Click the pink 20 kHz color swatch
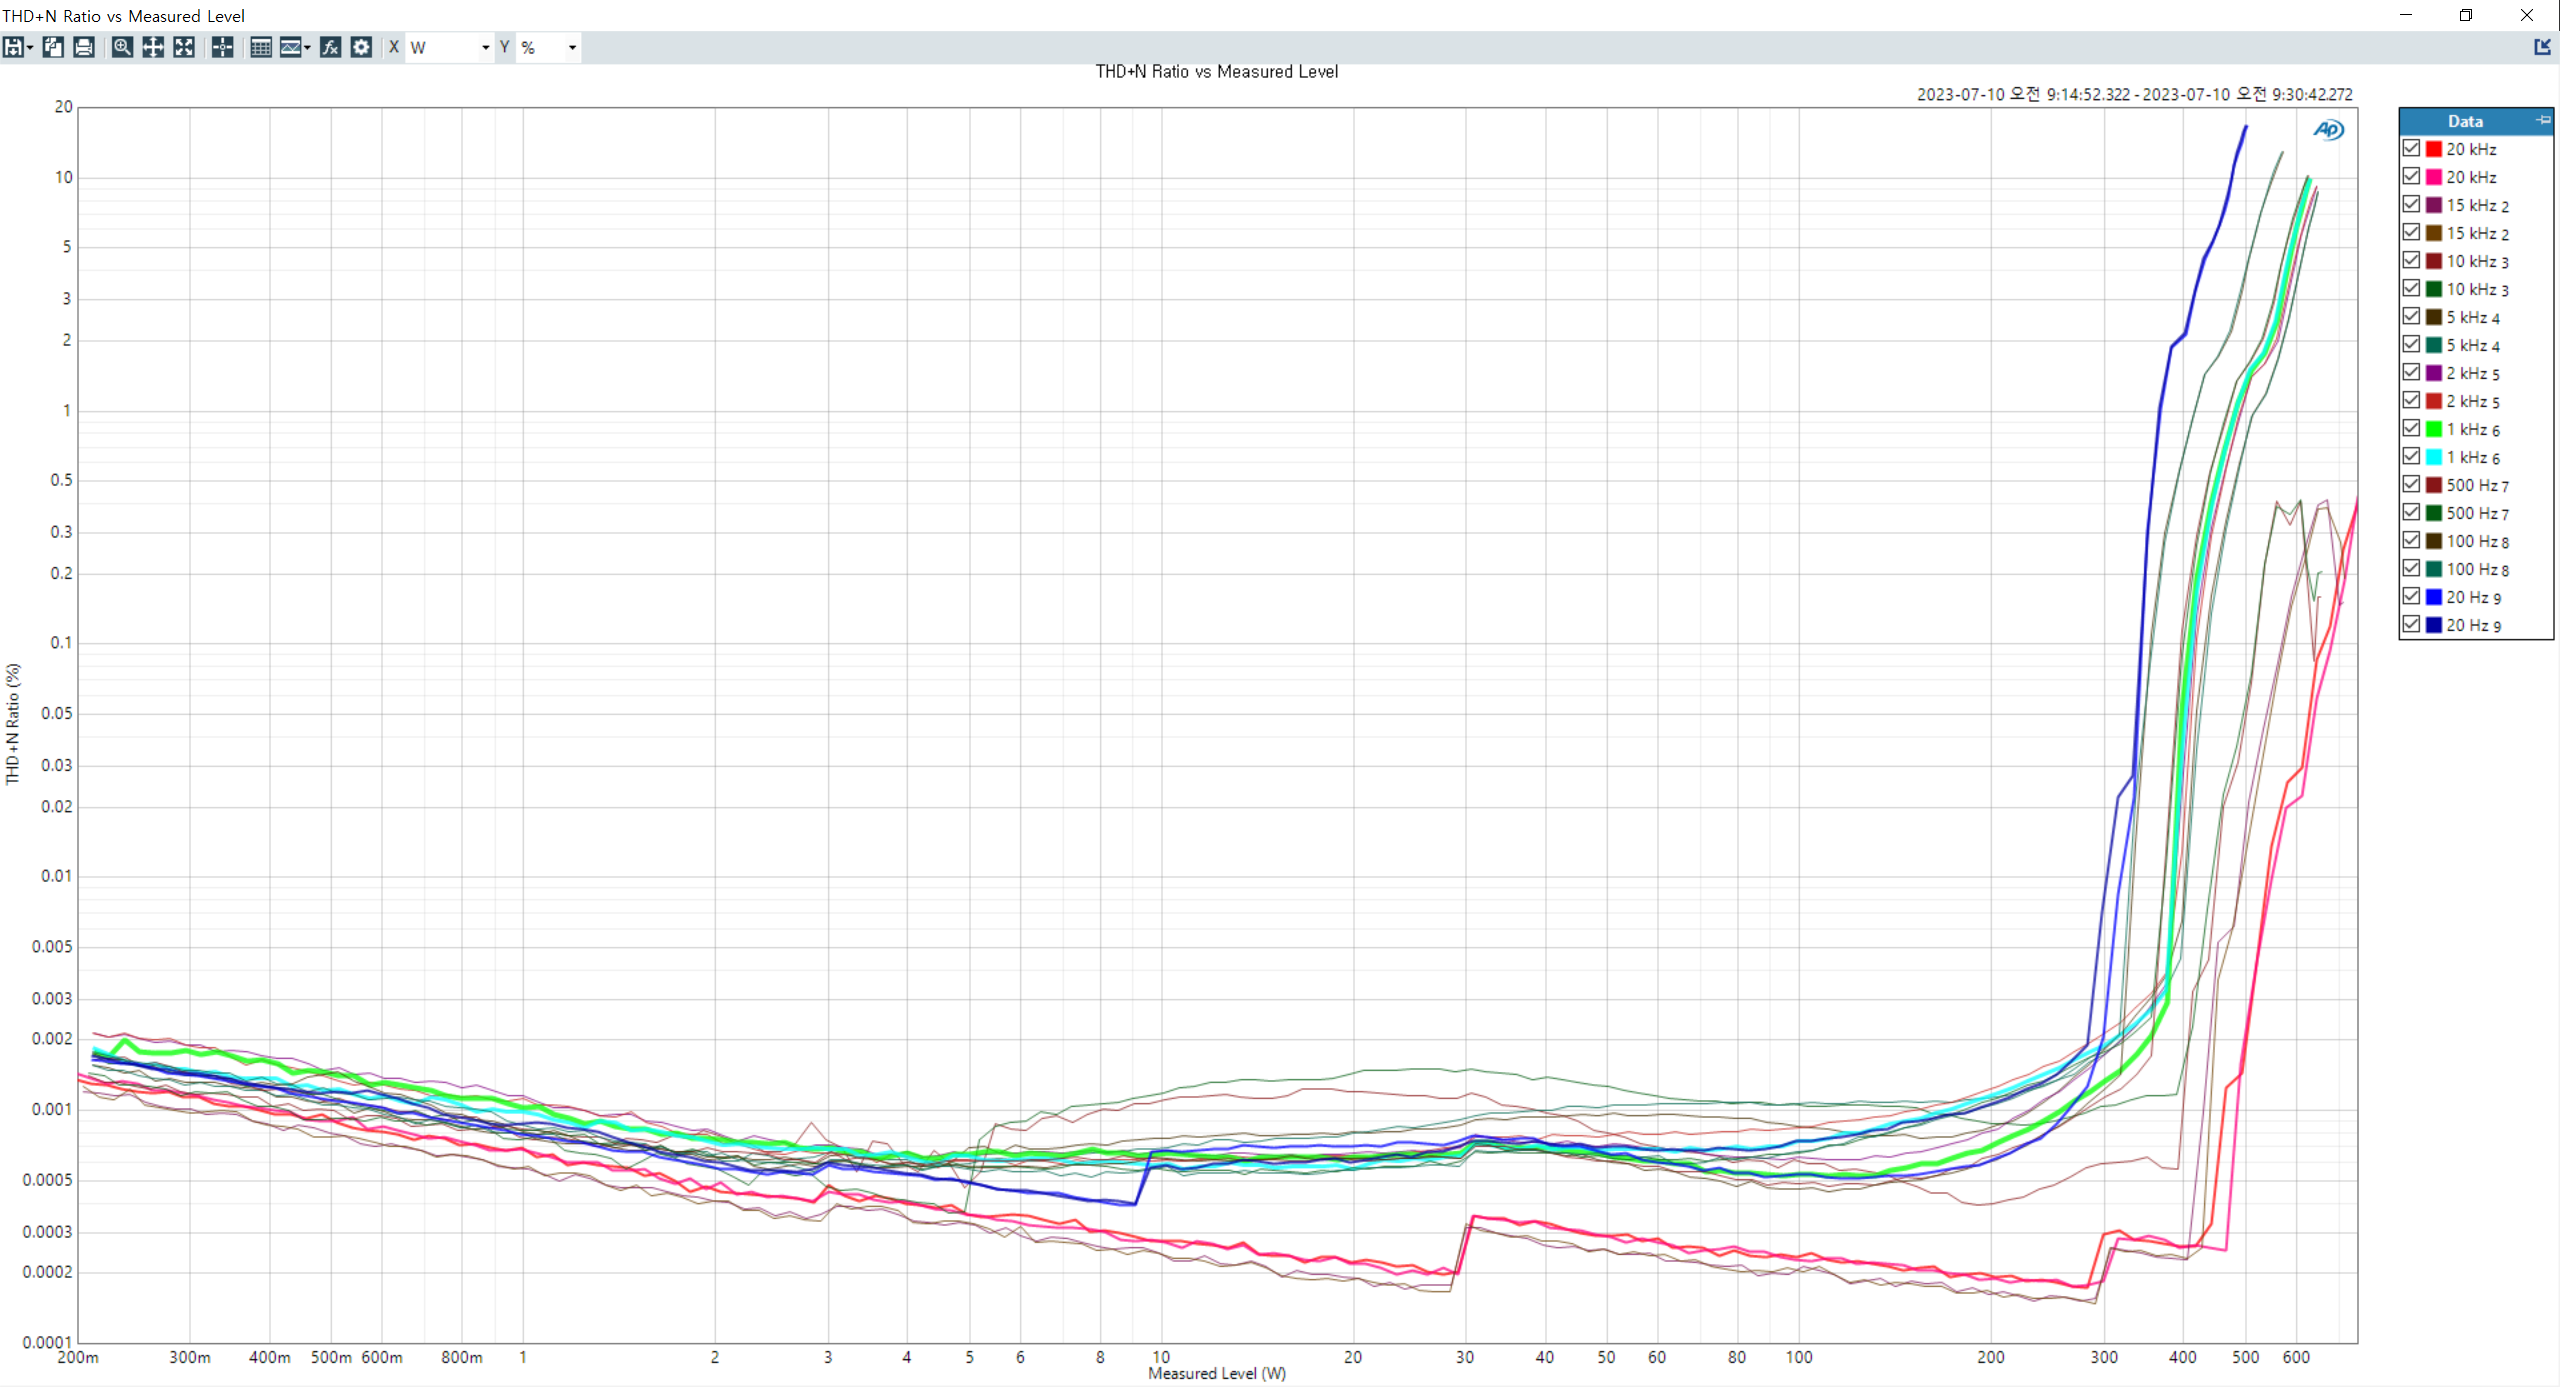 point(2434,177)
